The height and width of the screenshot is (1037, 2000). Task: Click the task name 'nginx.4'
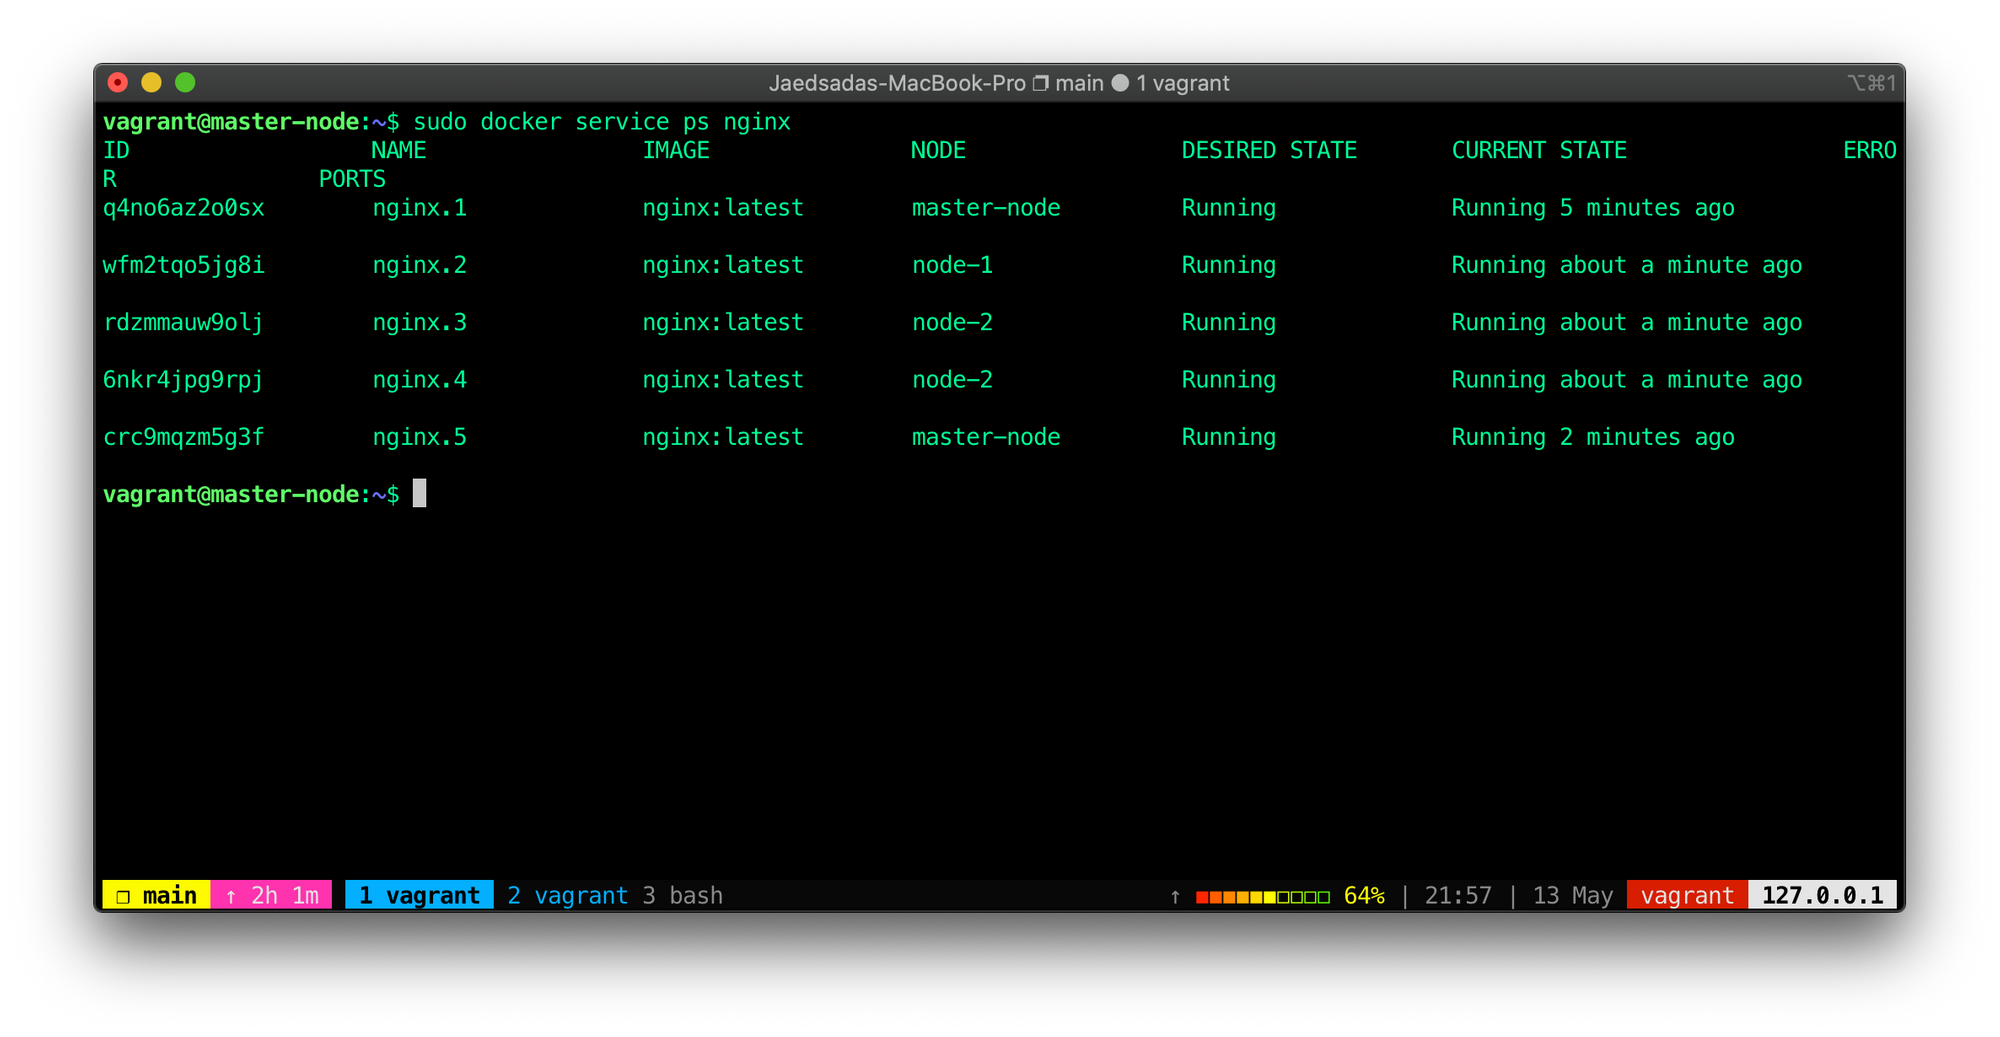419,380
